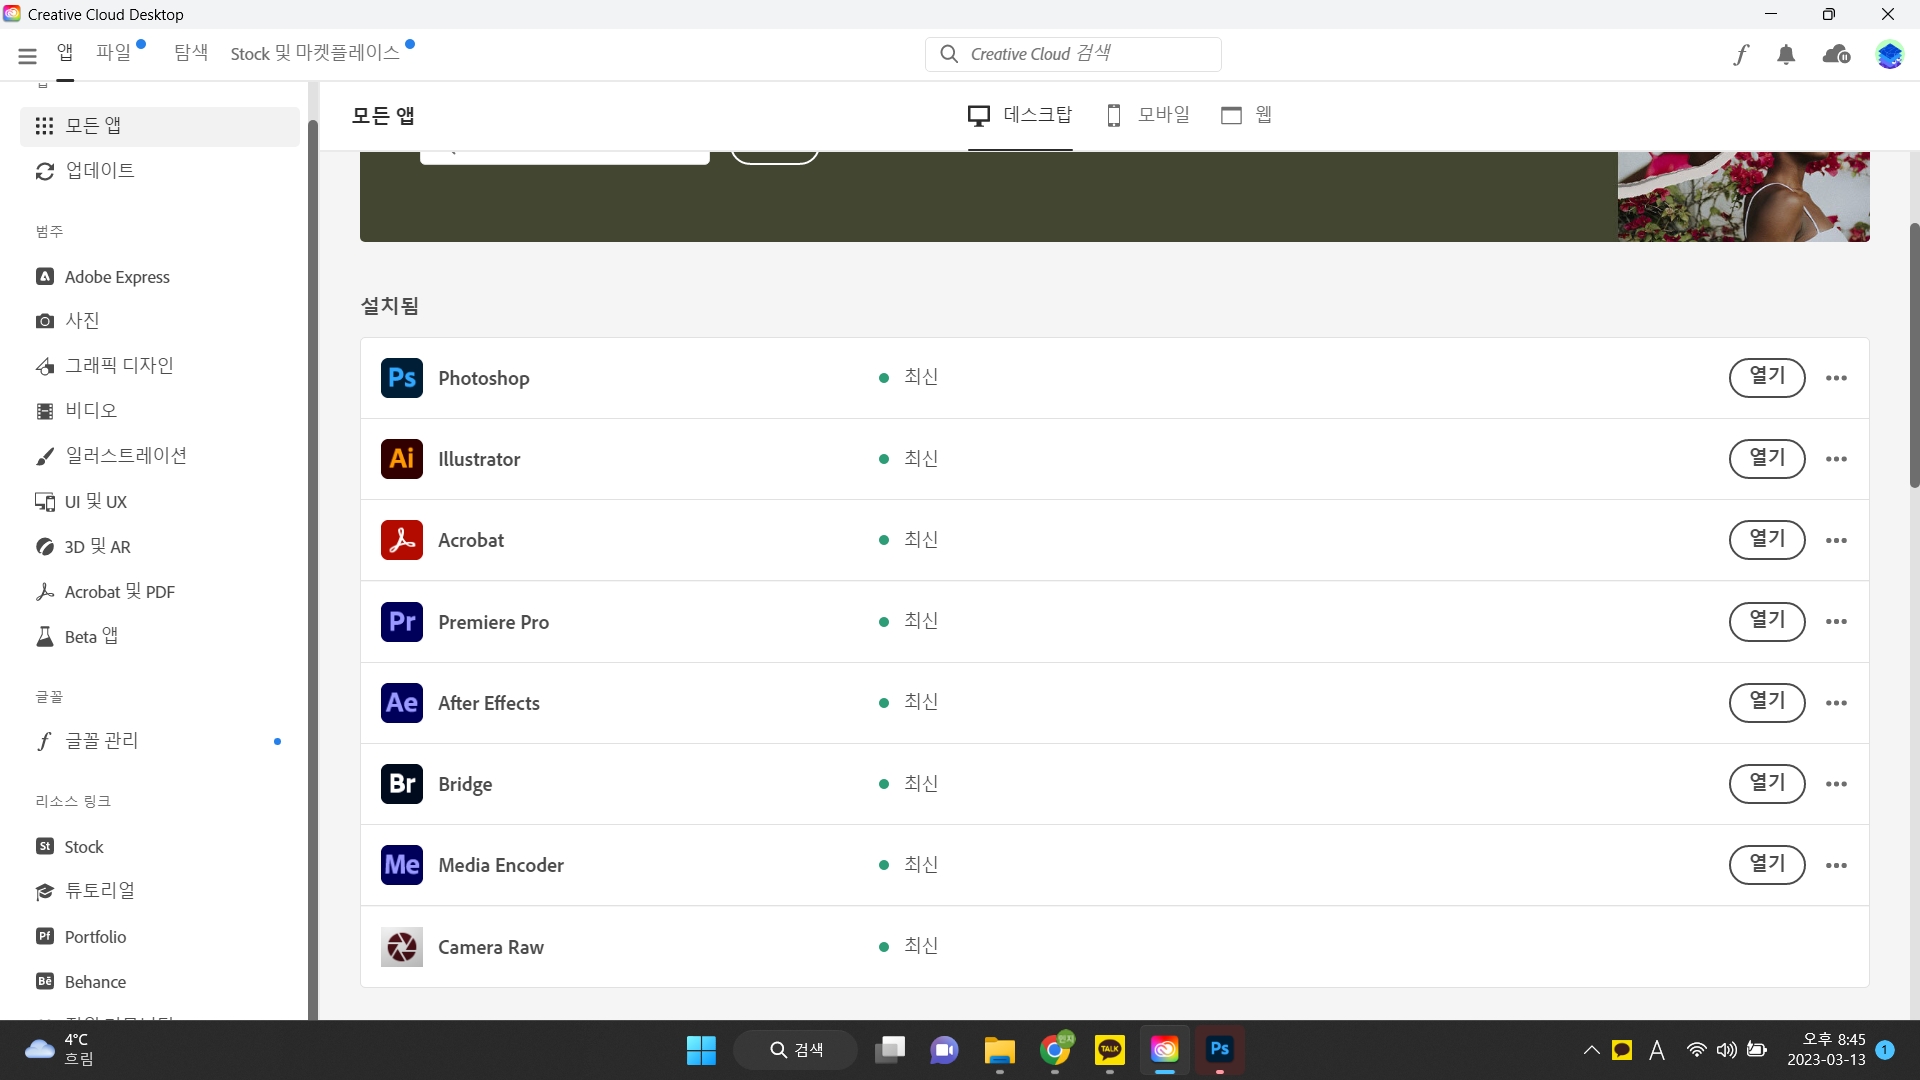Open File Explorer from taskbar
The image size is (1920, 1080).
coord(999,1050)
